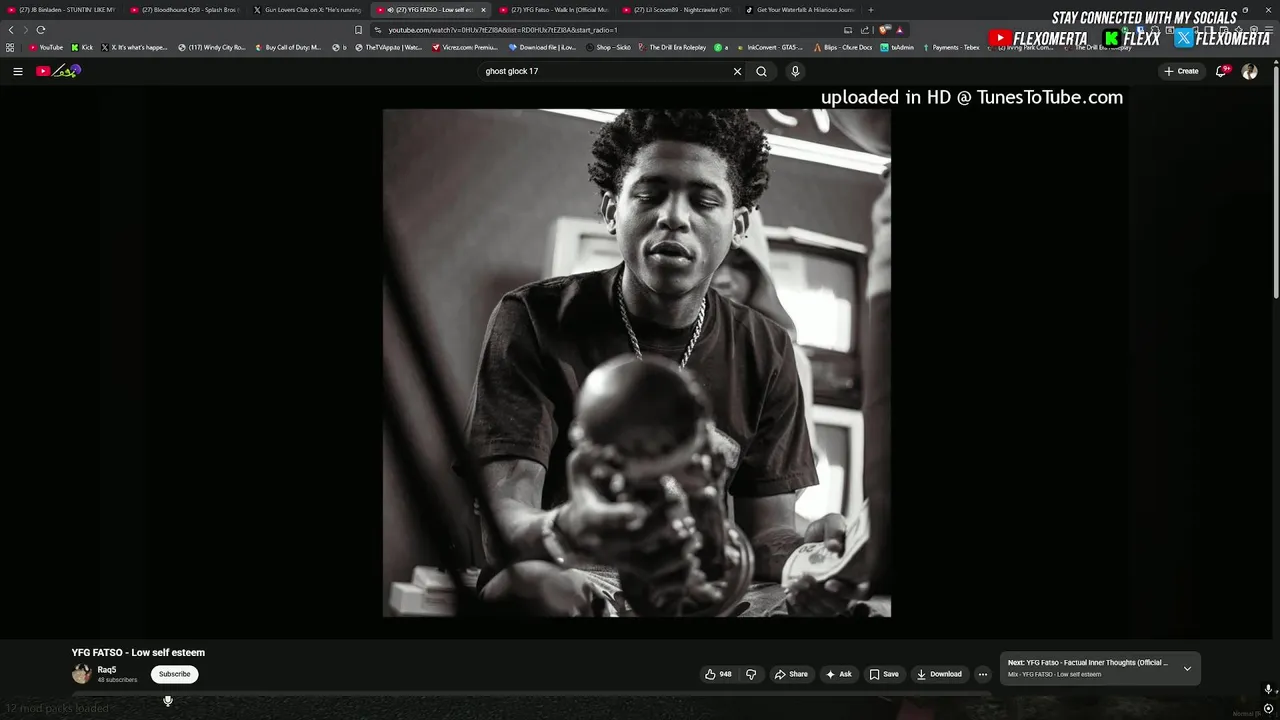Click the video title 'YFG FATSO - Low self esteem'

[x=138, y=652]
